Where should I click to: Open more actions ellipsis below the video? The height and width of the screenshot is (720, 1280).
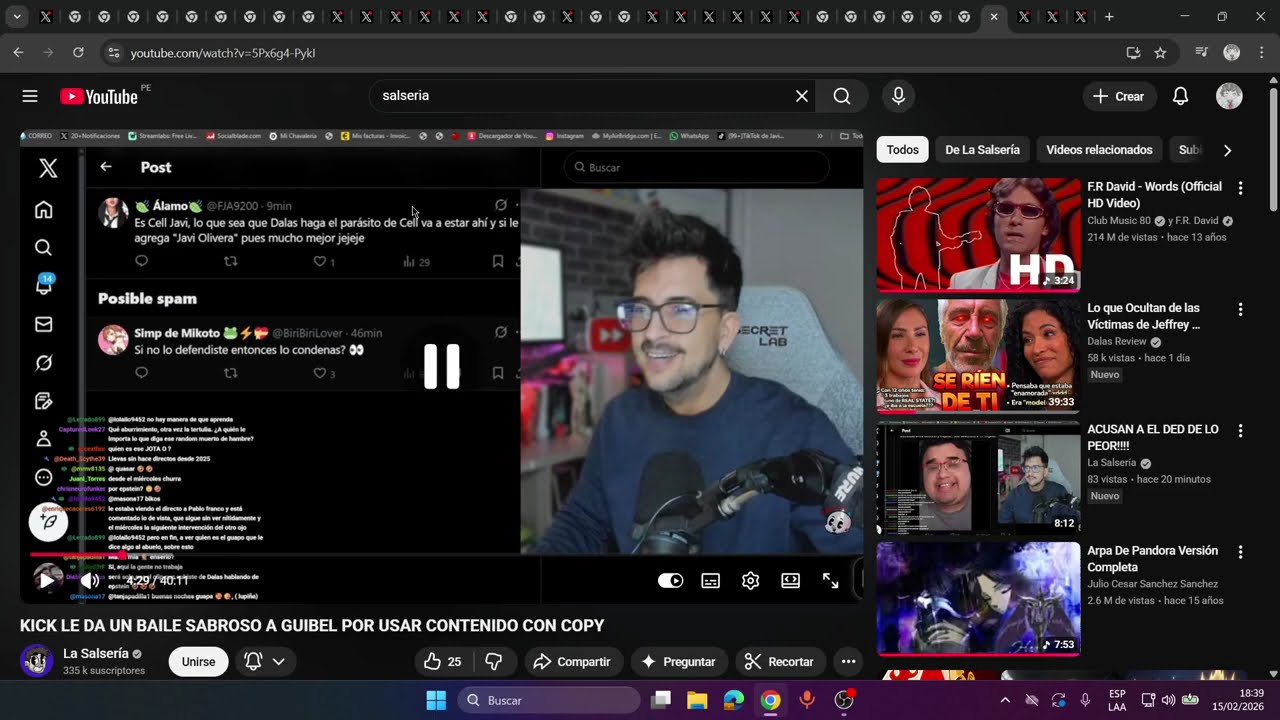[x=848, y=662]
